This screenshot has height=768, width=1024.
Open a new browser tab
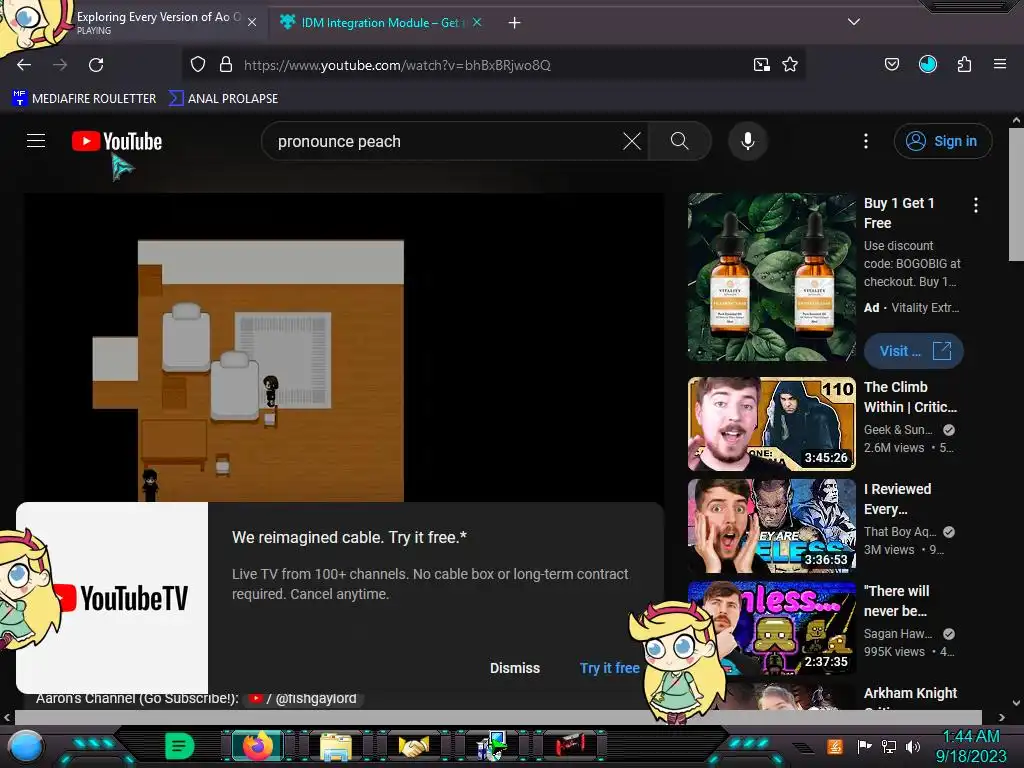click(515, 23)
